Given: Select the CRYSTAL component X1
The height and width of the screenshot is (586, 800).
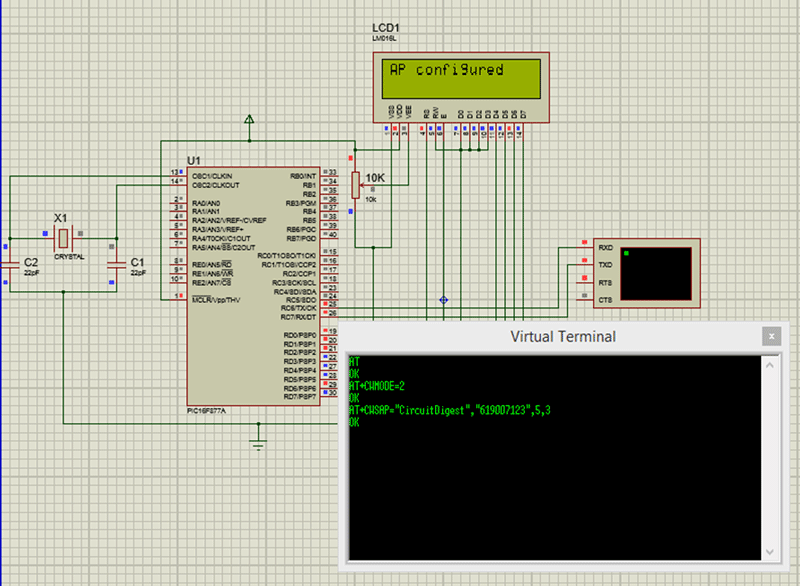Looking at the screenshot, I should pos(62,240).
